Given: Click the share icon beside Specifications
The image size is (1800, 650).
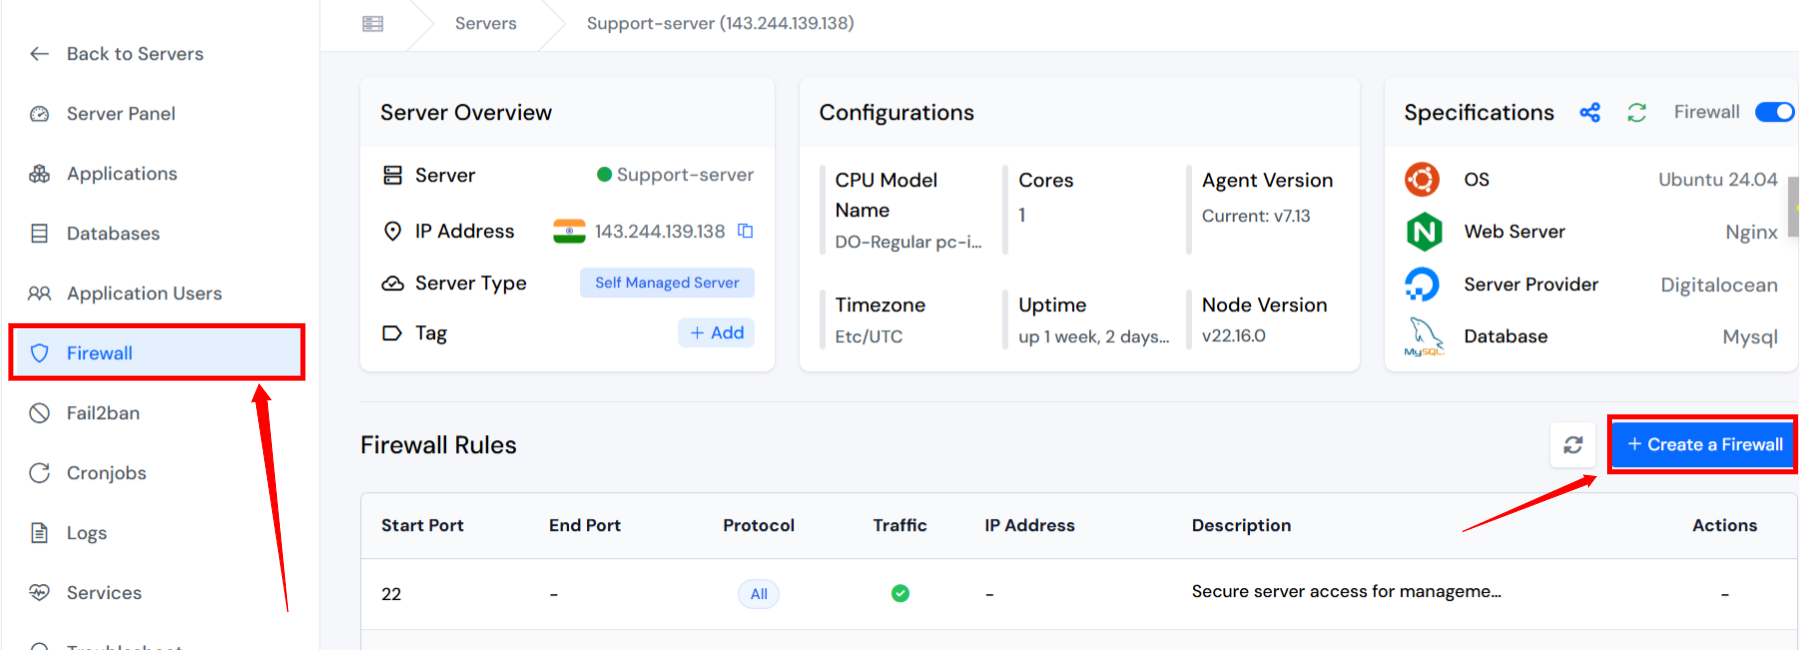Looking at the screenshot, I should (1590, 112).
